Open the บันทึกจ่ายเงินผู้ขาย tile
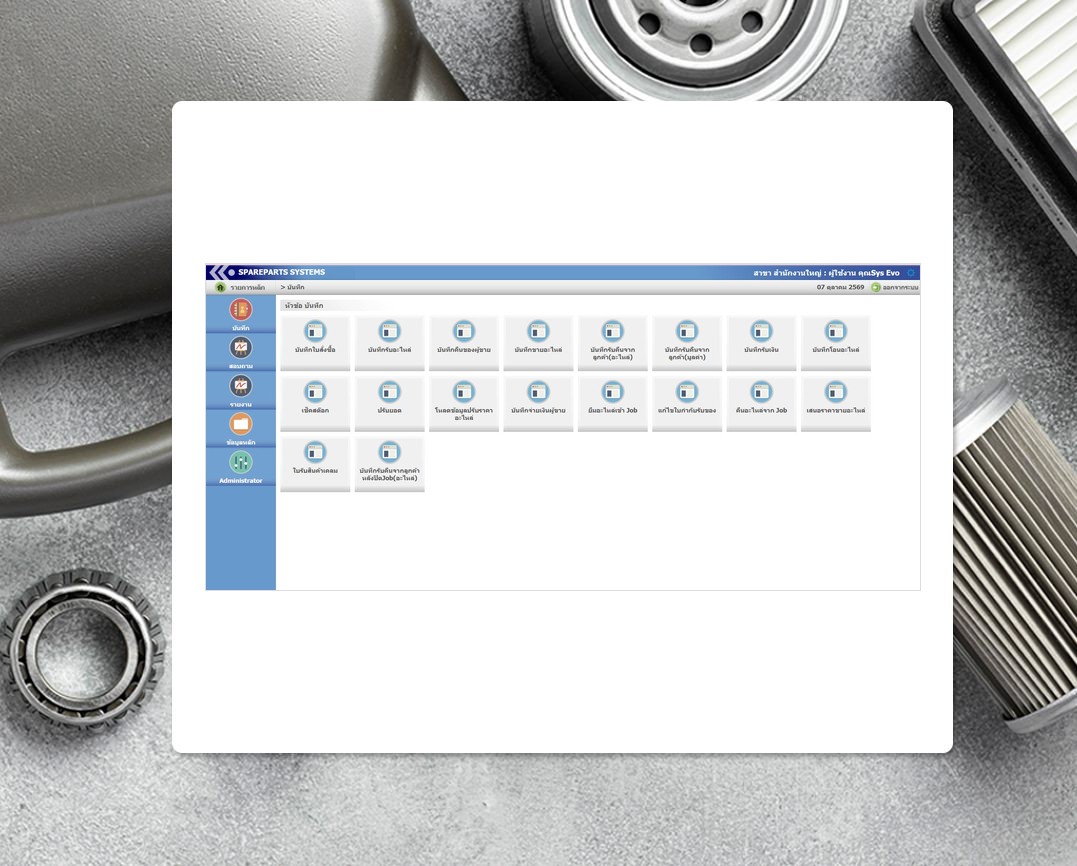Viewport: 1077px width, 866px height. (538, 404)
